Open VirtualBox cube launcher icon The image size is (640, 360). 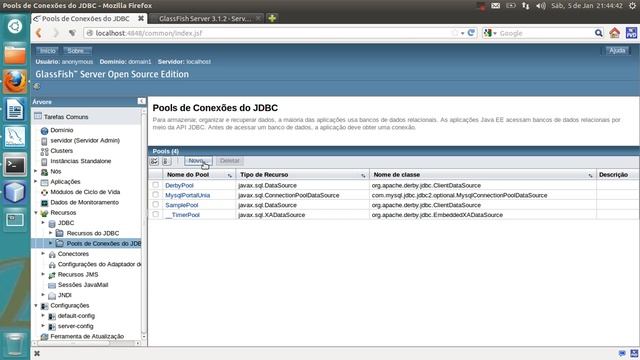pos(15,192)
